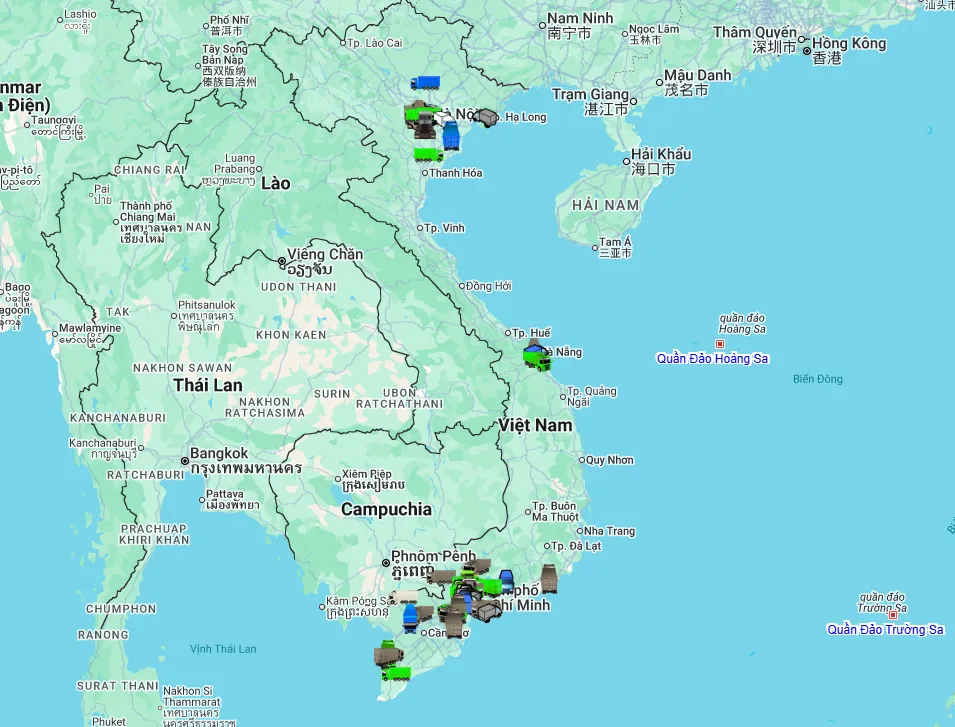955x727 pixels.
Task: Click the Bangkok city label
Action: (220, 450)
